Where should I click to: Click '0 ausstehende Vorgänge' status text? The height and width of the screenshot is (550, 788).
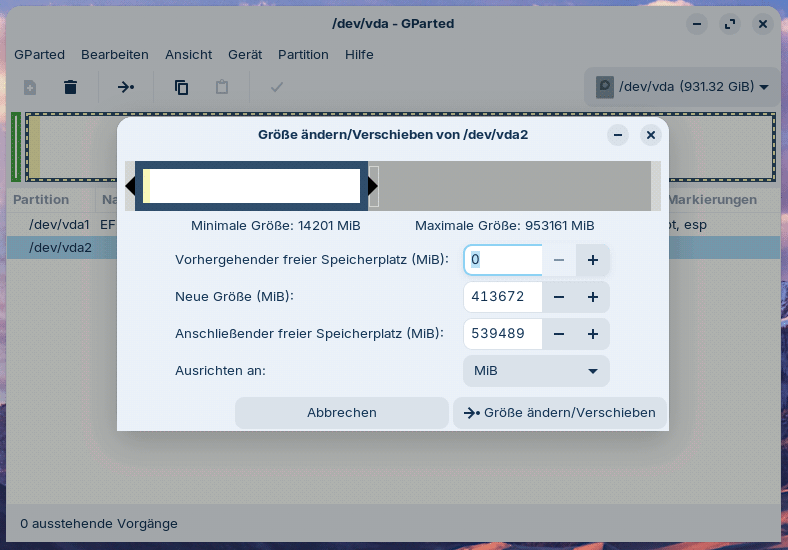99,524
